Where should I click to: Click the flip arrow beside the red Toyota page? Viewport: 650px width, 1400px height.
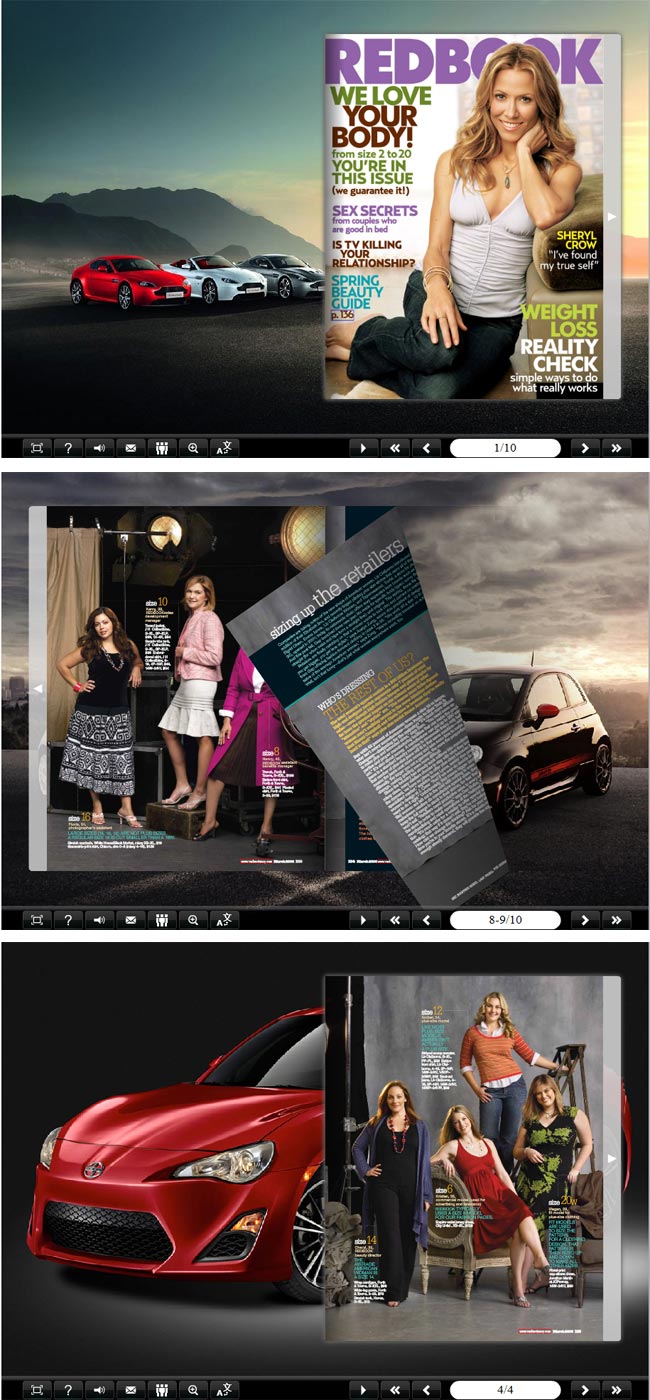612,1158
